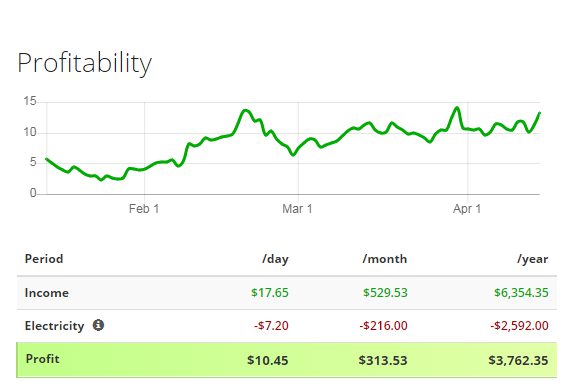Viewport: 574px width, 385px height.
Task: Click the yearly income value $6,354.35
Action: tap(521, 293)
